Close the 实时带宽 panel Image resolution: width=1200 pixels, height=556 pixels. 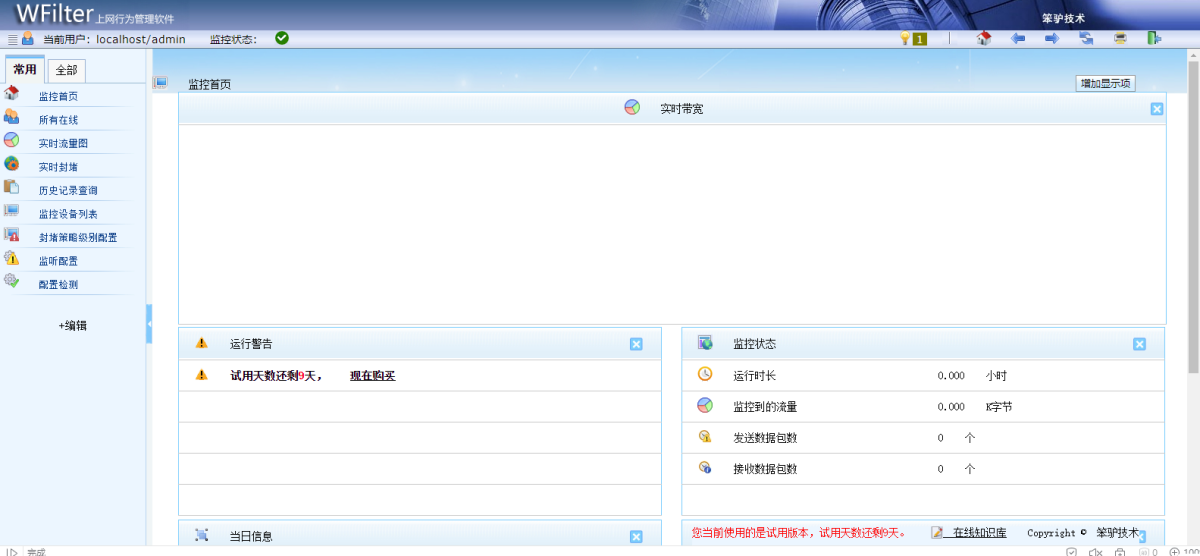1156,109
